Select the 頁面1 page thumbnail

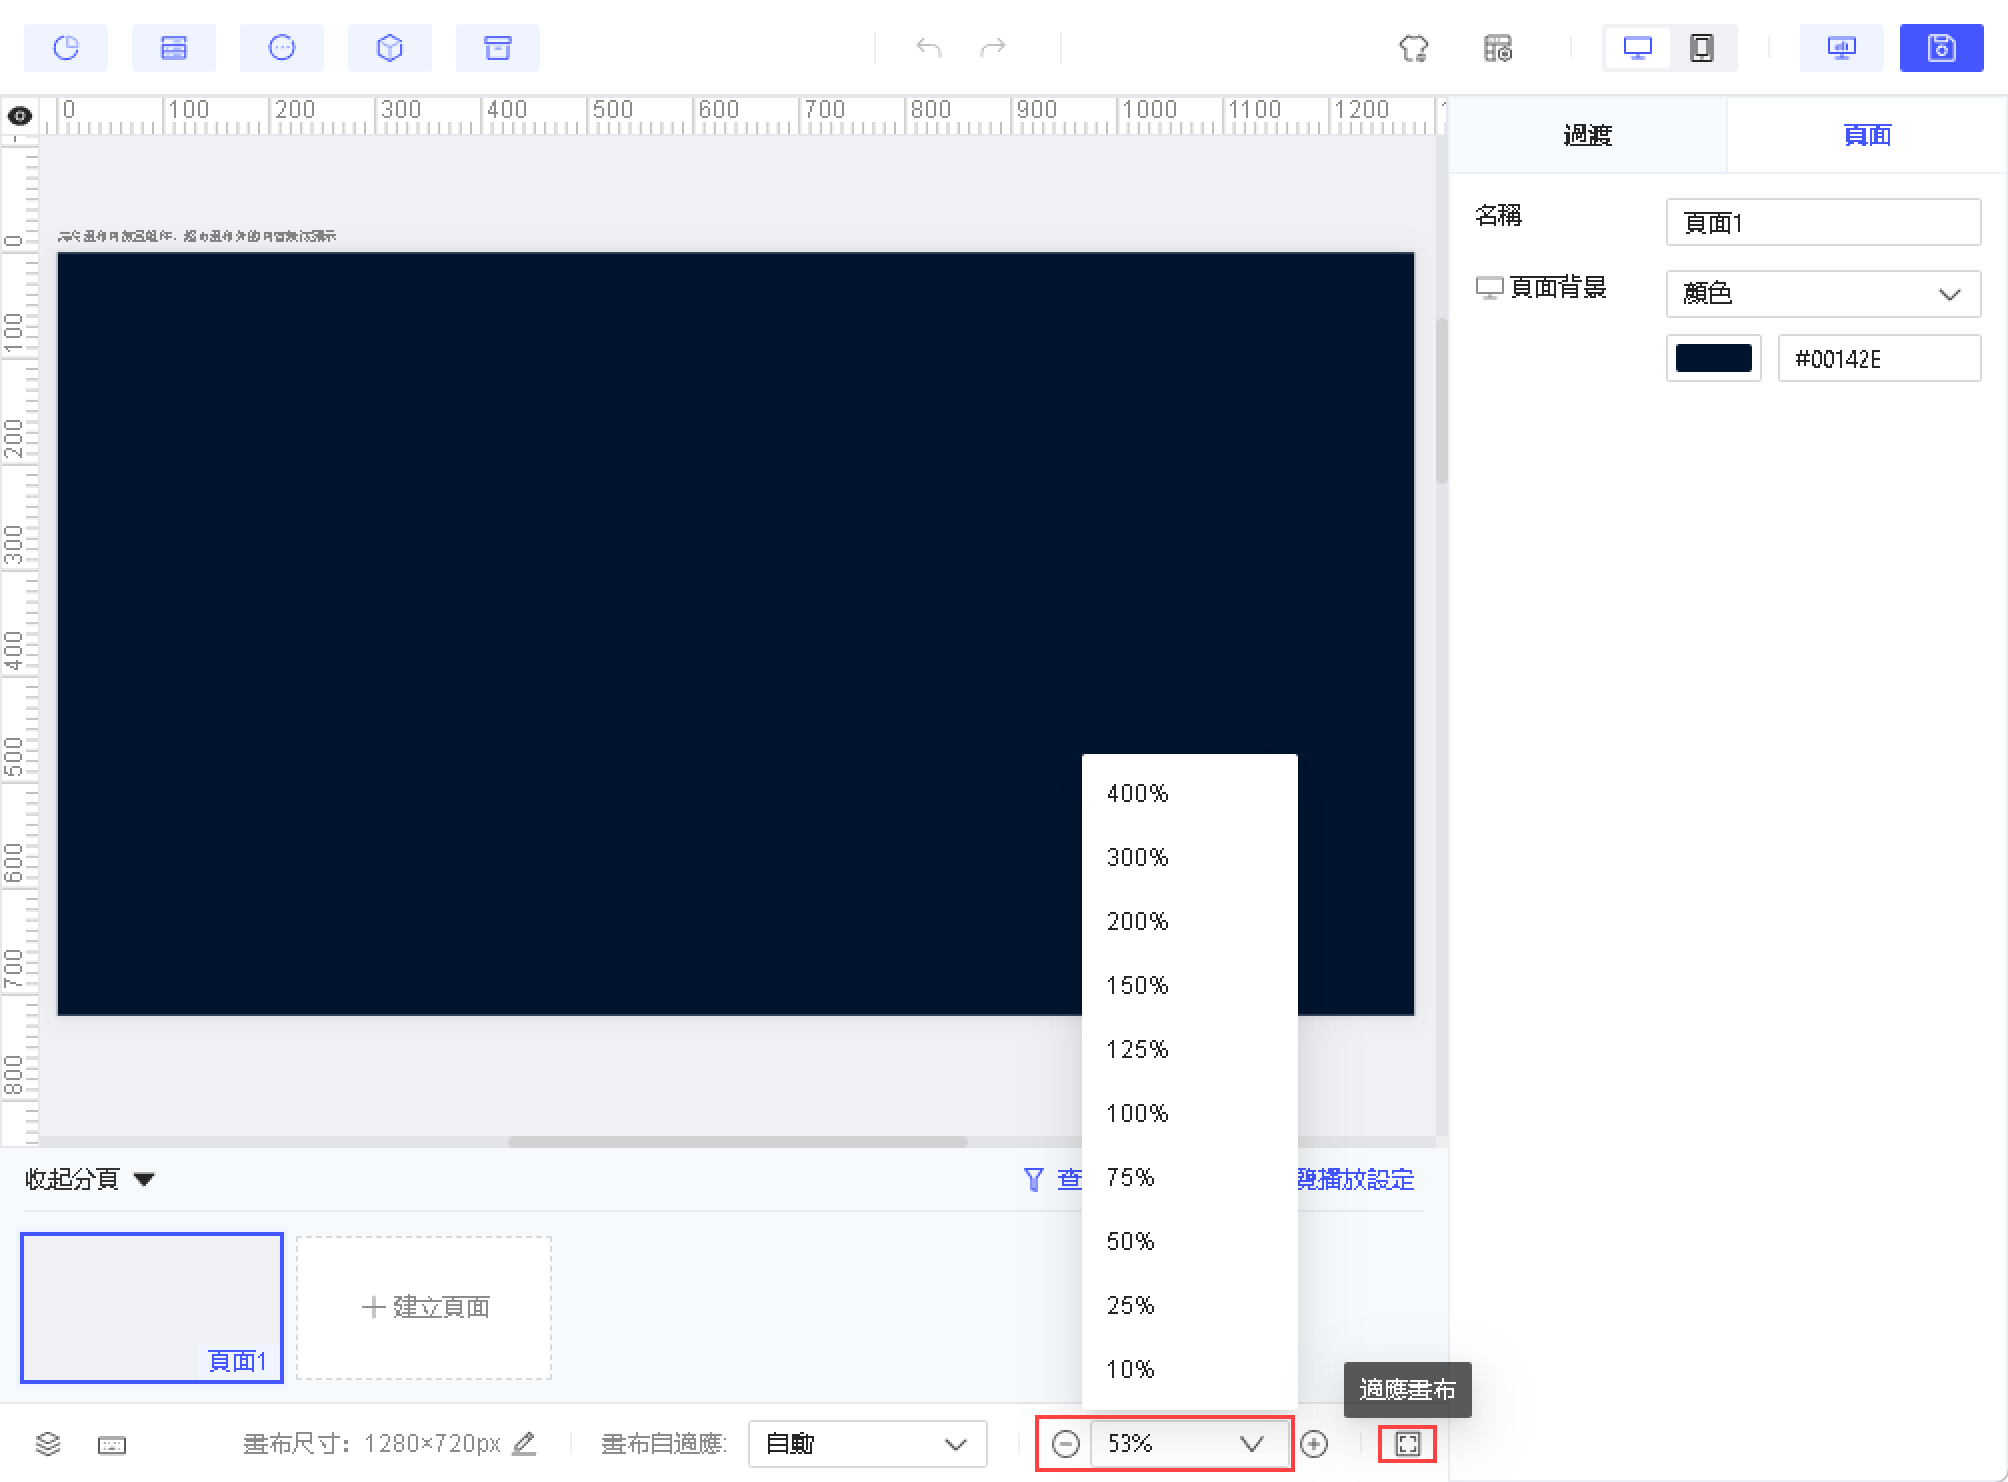pos(152,1307)
